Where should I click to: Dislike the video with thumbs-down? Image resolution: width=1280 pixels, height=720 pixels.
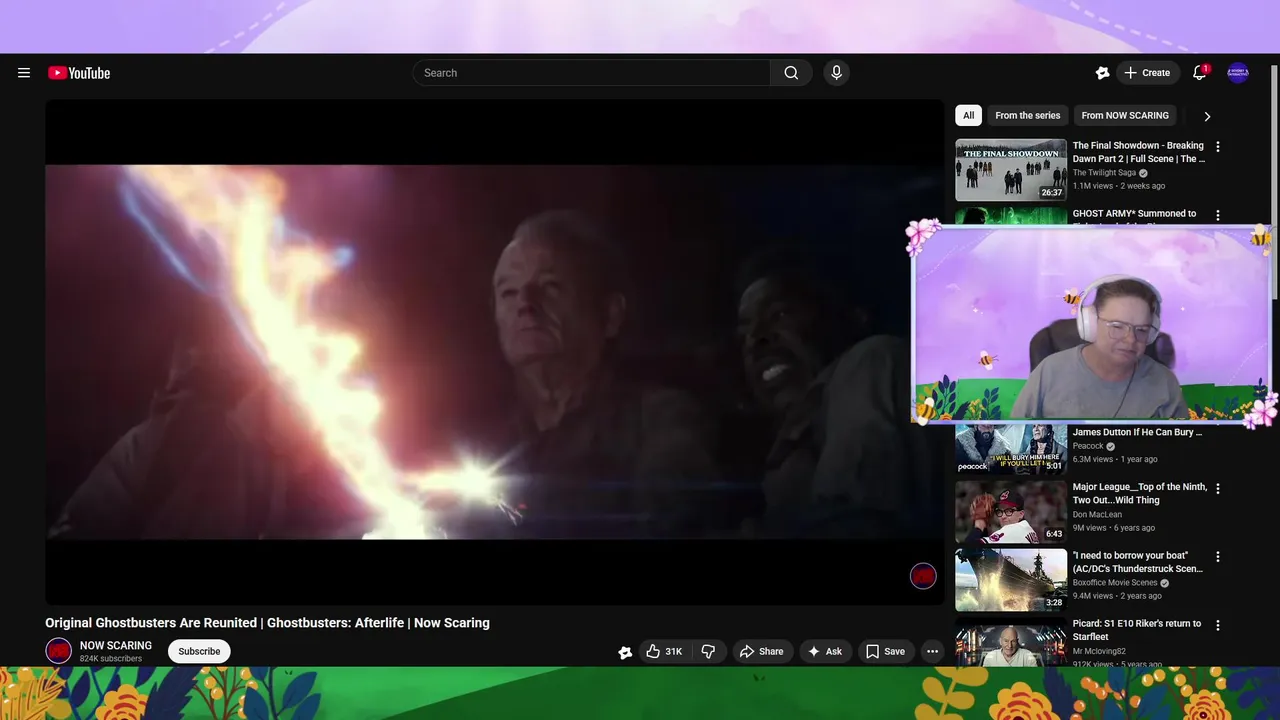[708, 651]
